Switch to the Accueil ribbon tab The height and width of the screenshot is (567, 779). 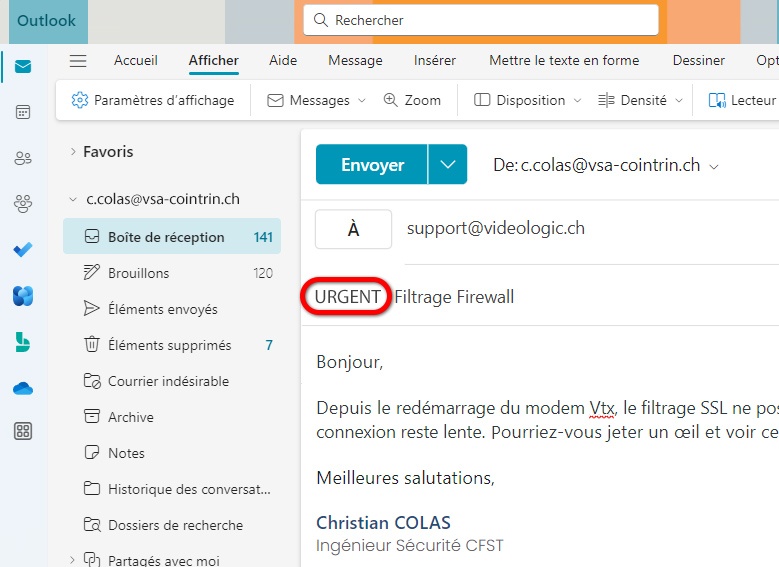[136, 61]
